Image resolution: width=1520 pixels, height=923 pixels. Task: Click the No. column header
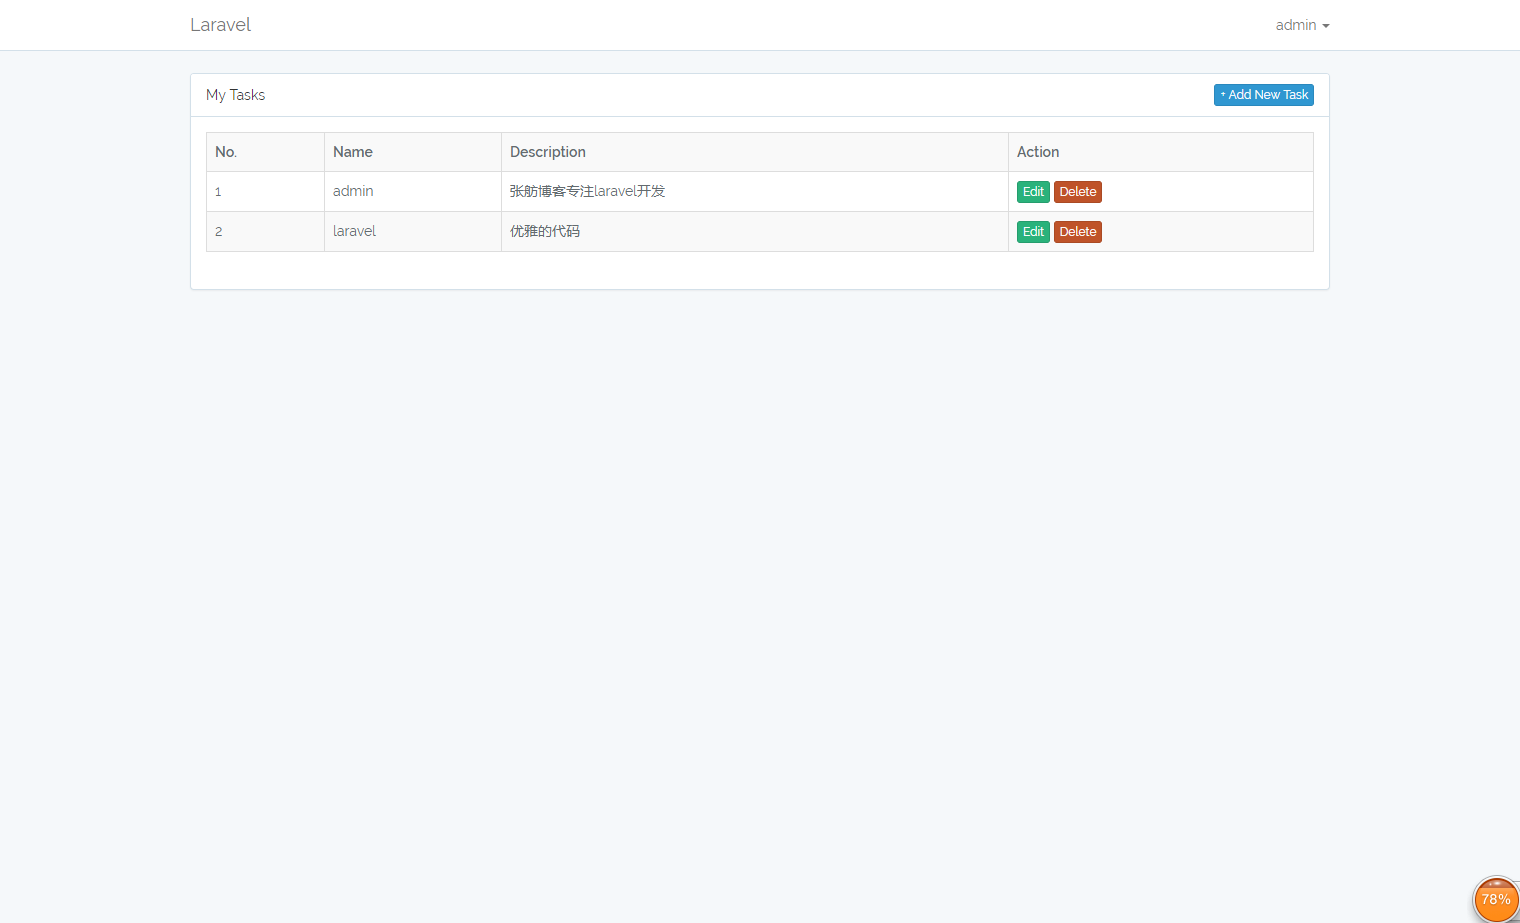pos(226,152)
